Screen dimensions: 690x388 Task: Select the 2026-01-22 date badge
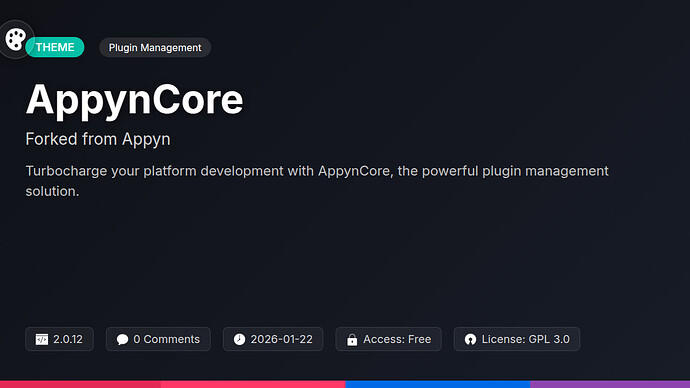click(273, 339)
